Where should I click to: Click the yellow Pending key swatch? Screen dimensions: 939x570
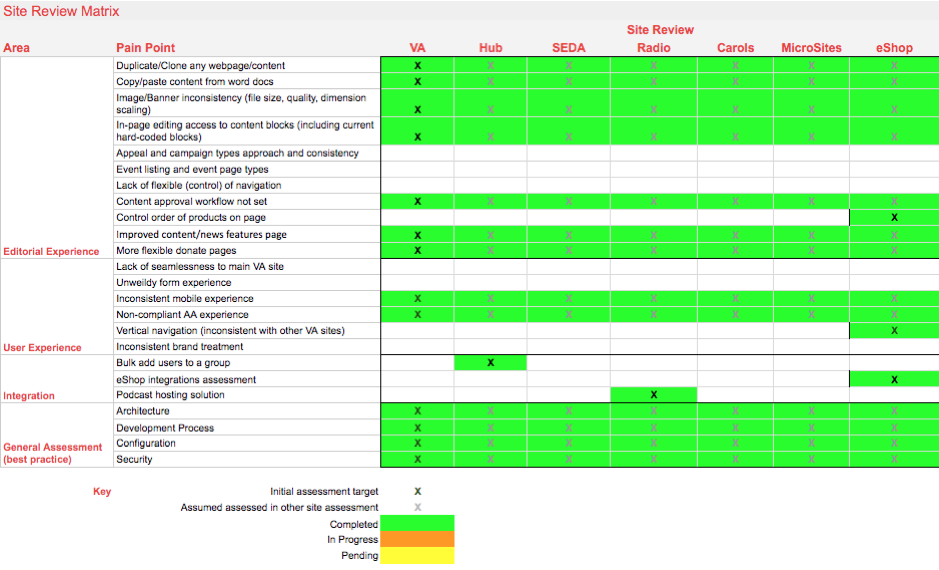(x=417, y=555)
